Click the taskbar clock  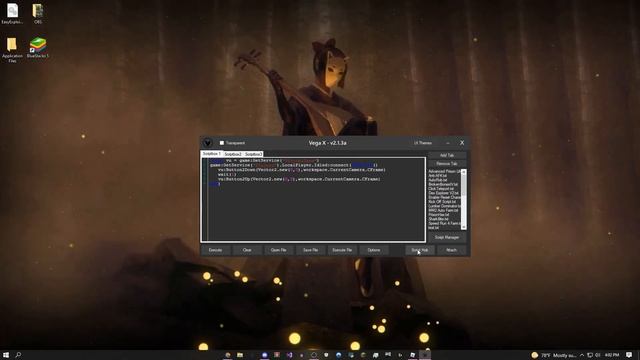[x=612, y=355]
